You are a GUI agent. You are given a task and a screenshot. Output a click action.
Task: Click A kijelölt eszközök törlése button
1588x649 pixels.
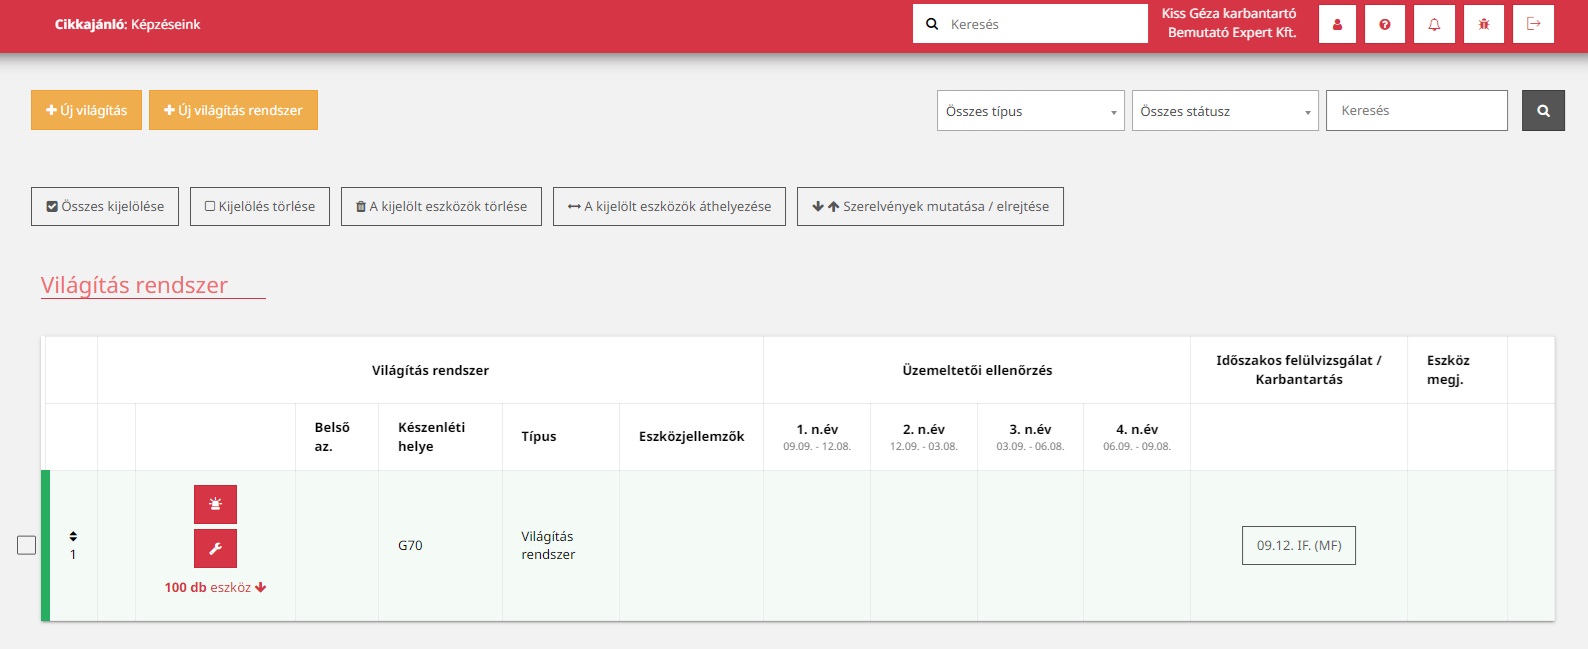(441, 206)
